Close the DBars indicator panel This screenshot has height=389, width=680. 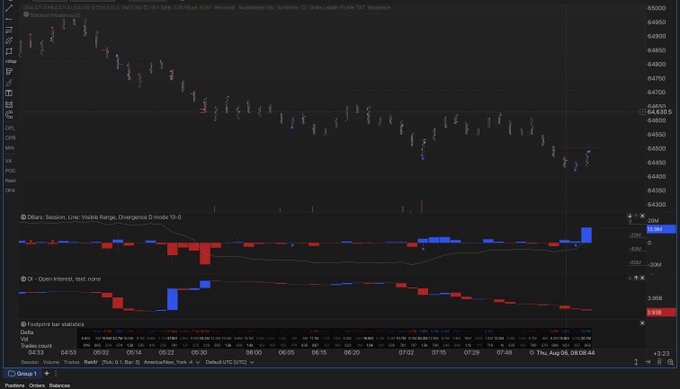[642, 216]
